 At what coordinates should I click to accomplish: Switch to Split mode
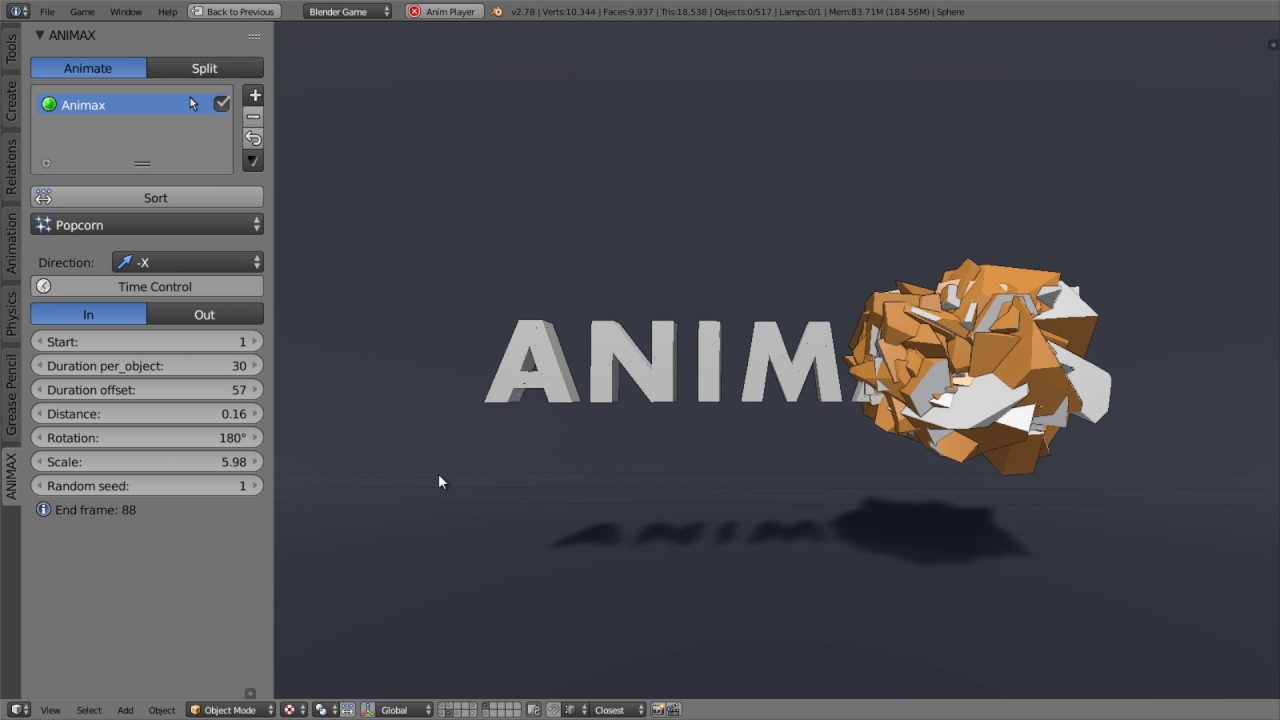point(205,68)
